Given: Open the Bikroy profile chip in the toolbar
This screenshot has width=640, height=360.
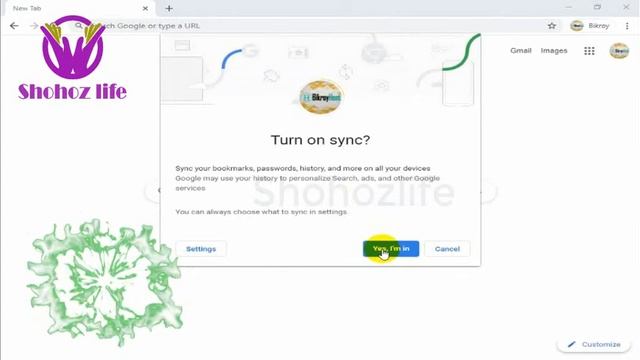Looking at the screenshot, I should 590,26.
